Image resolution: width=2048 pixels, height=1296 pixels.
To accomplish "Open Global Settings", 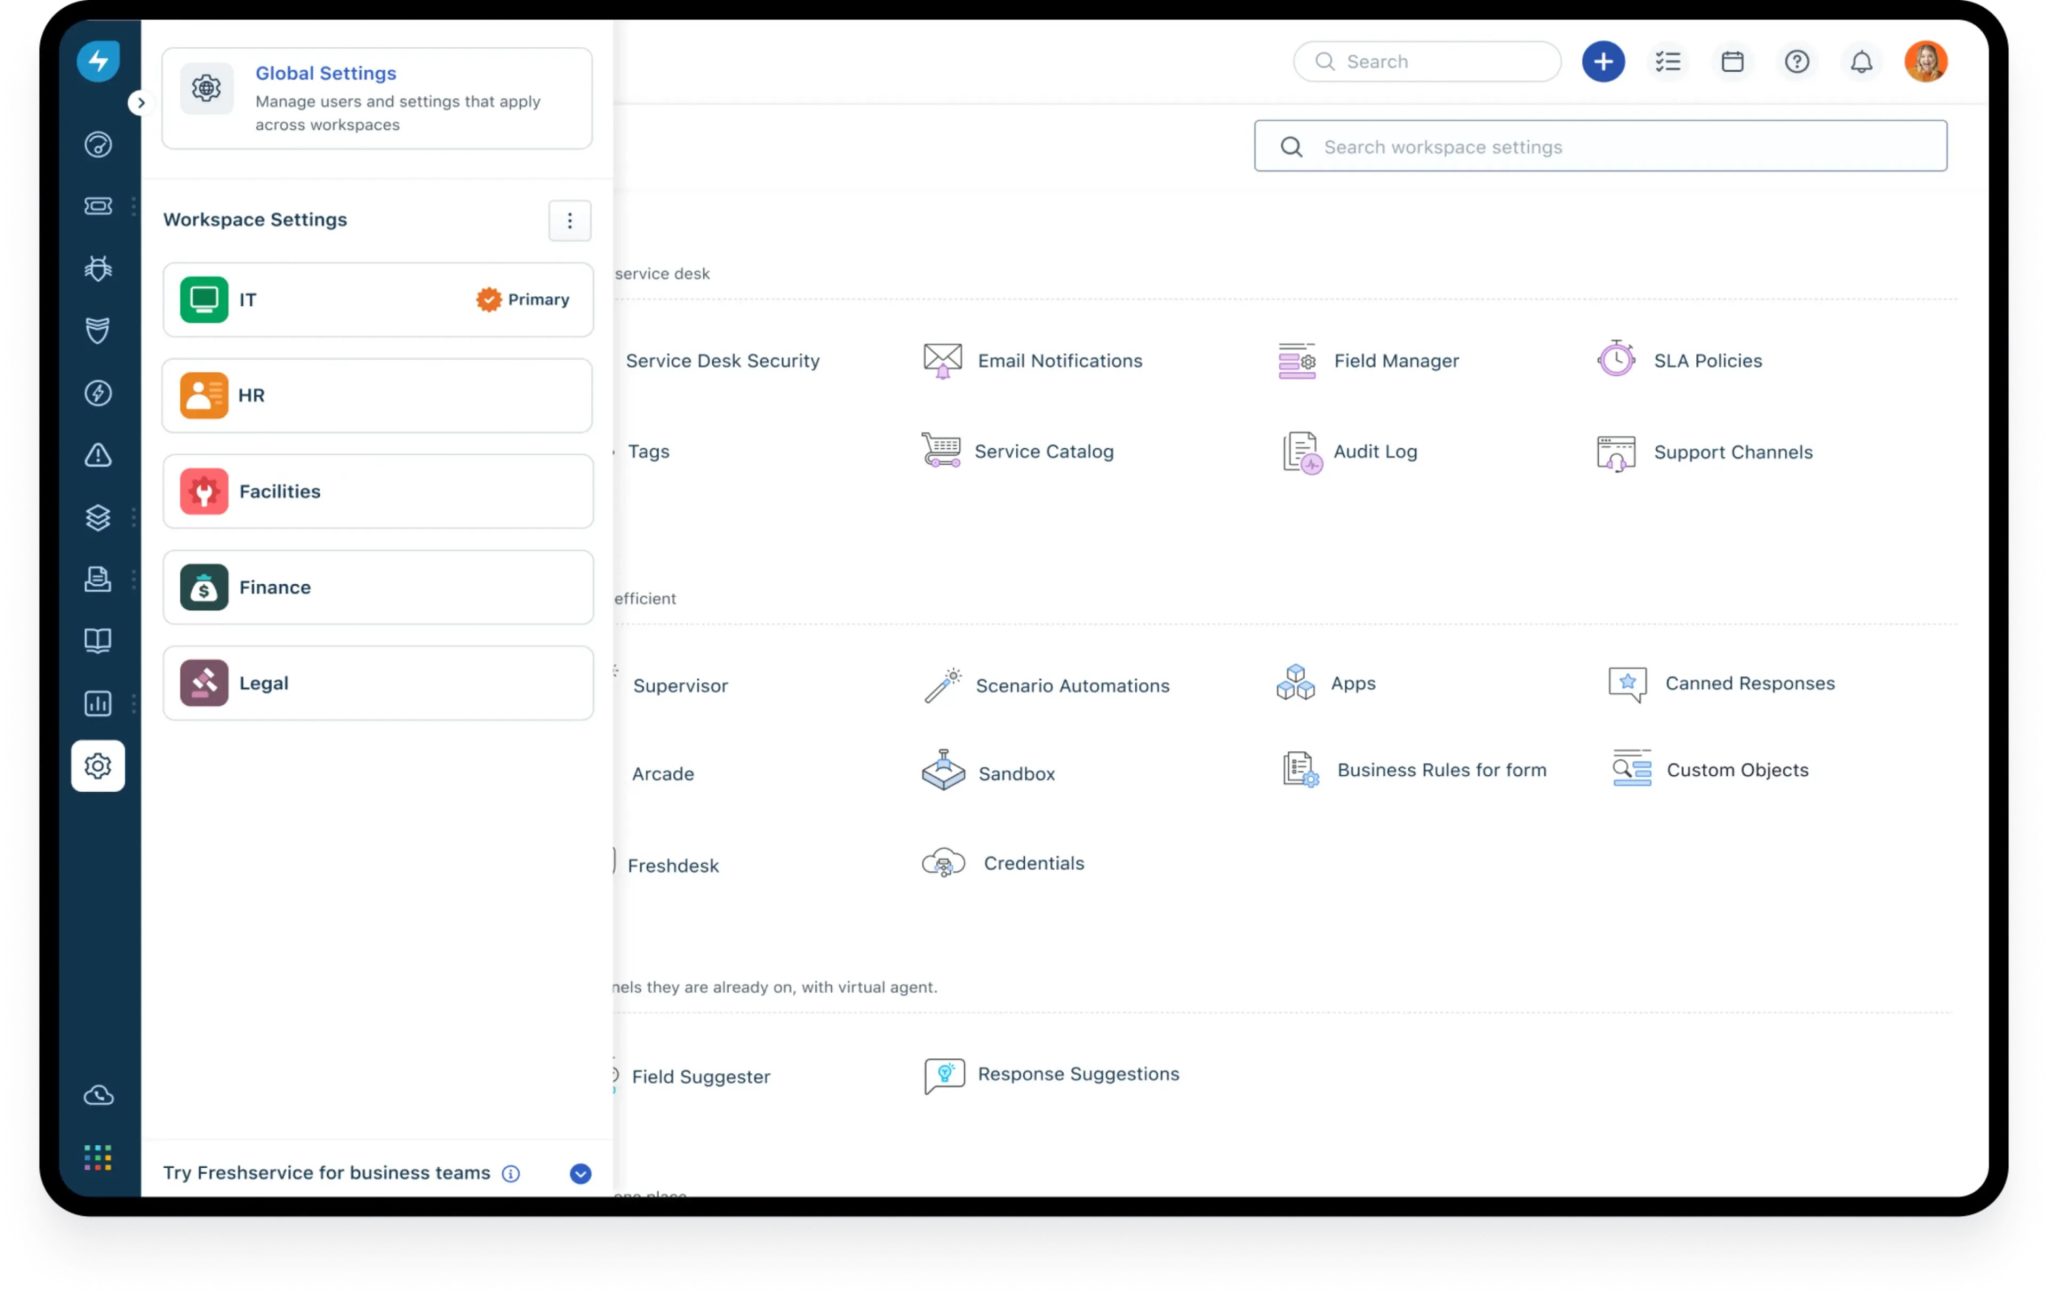I will pyautogui.click(x=325, y=72).
